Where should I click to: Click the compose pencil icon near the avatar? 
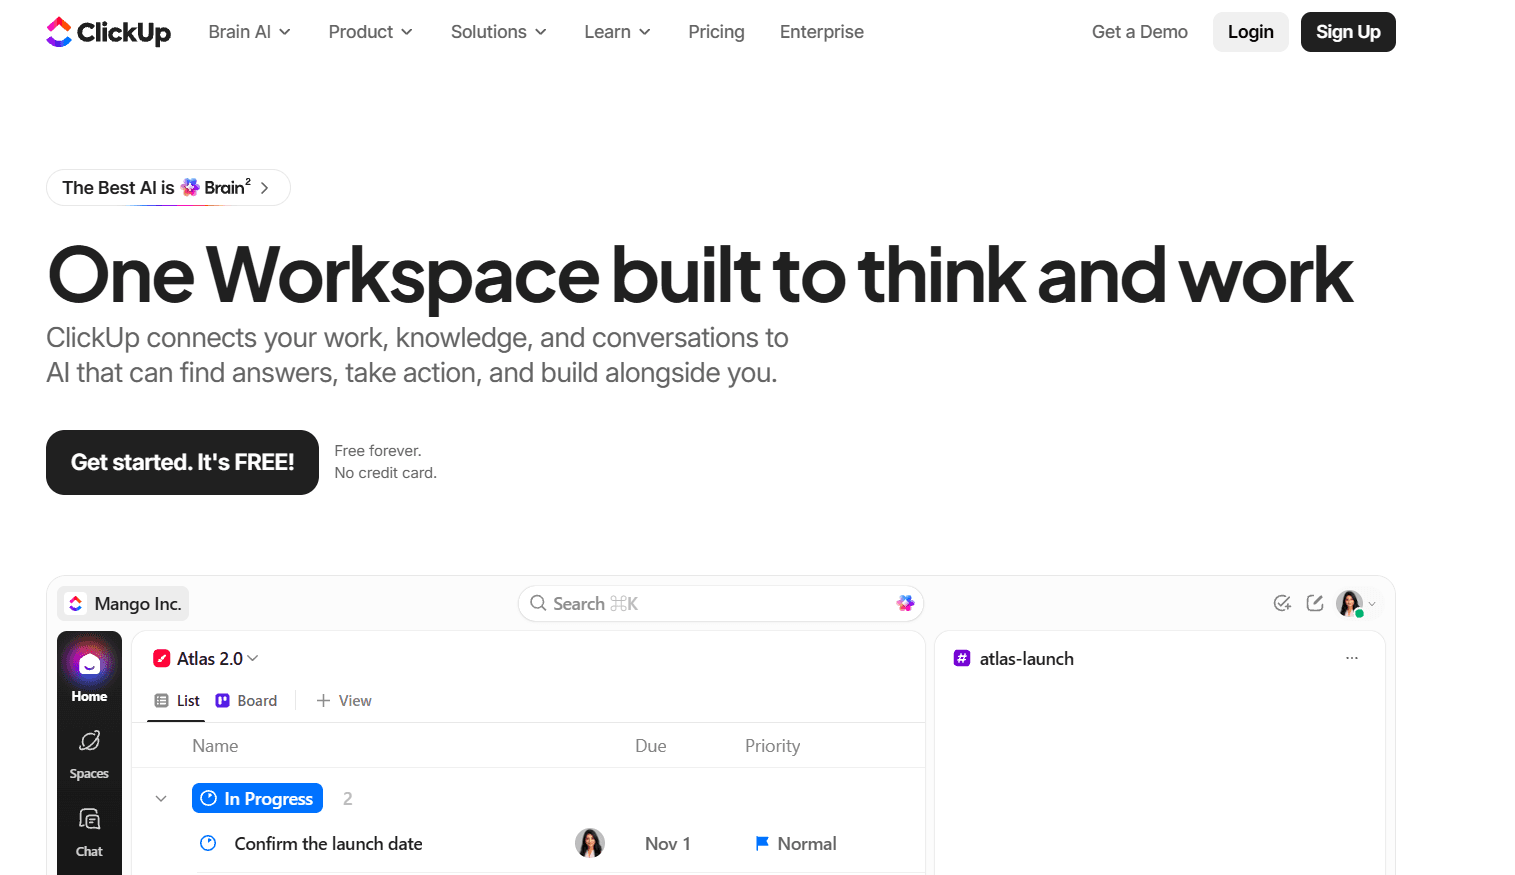coord(1315,603)
